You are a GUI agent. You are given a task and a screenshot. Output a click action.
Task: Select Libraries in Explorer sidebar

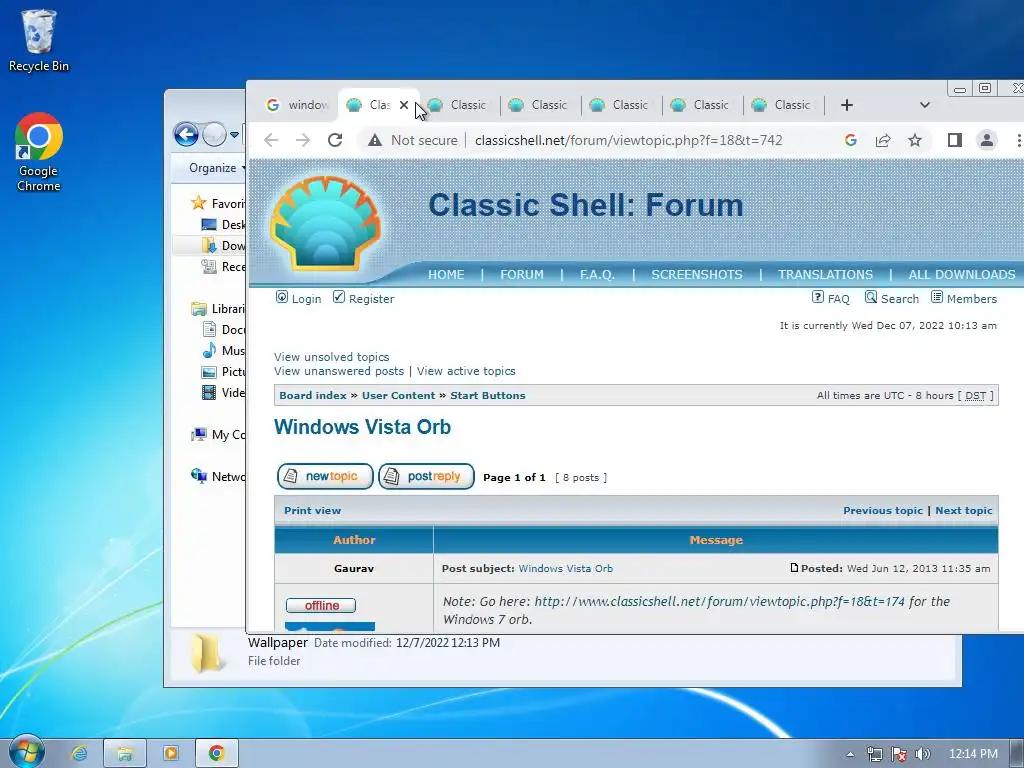[218, 309]
